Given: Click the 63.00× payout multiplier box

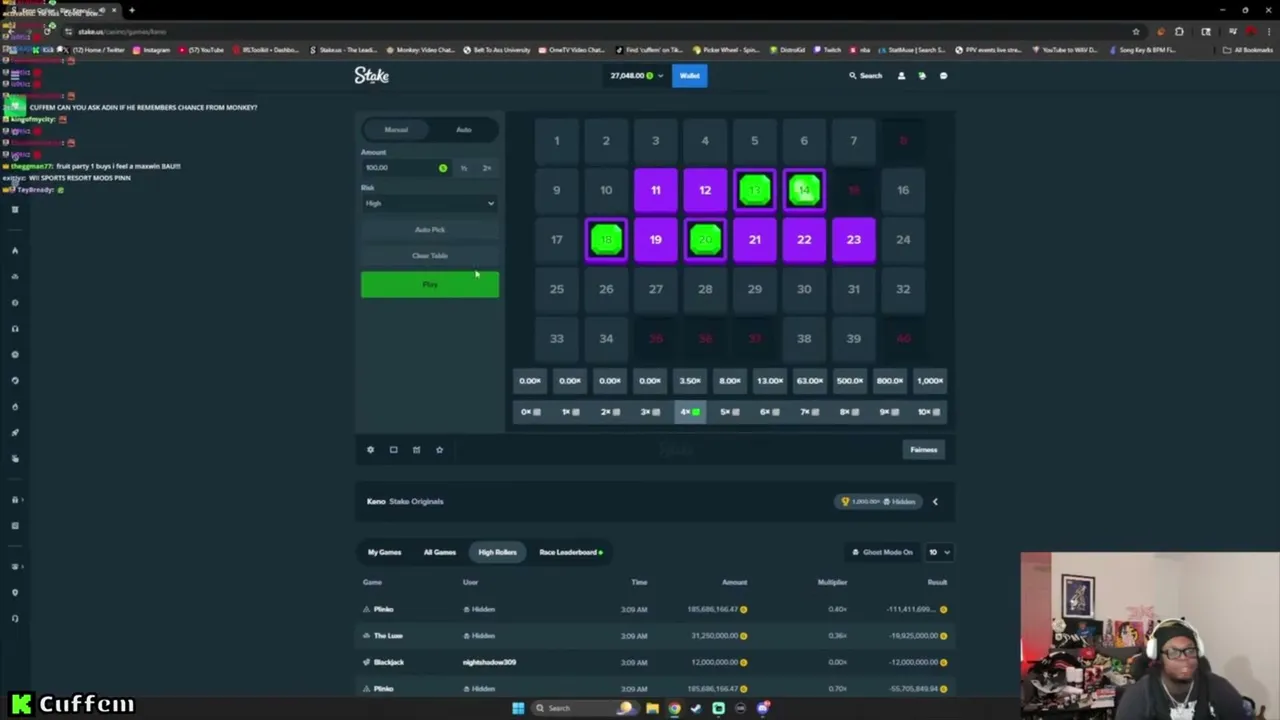Looking at the screenshot, I should [x=810, y=381].
